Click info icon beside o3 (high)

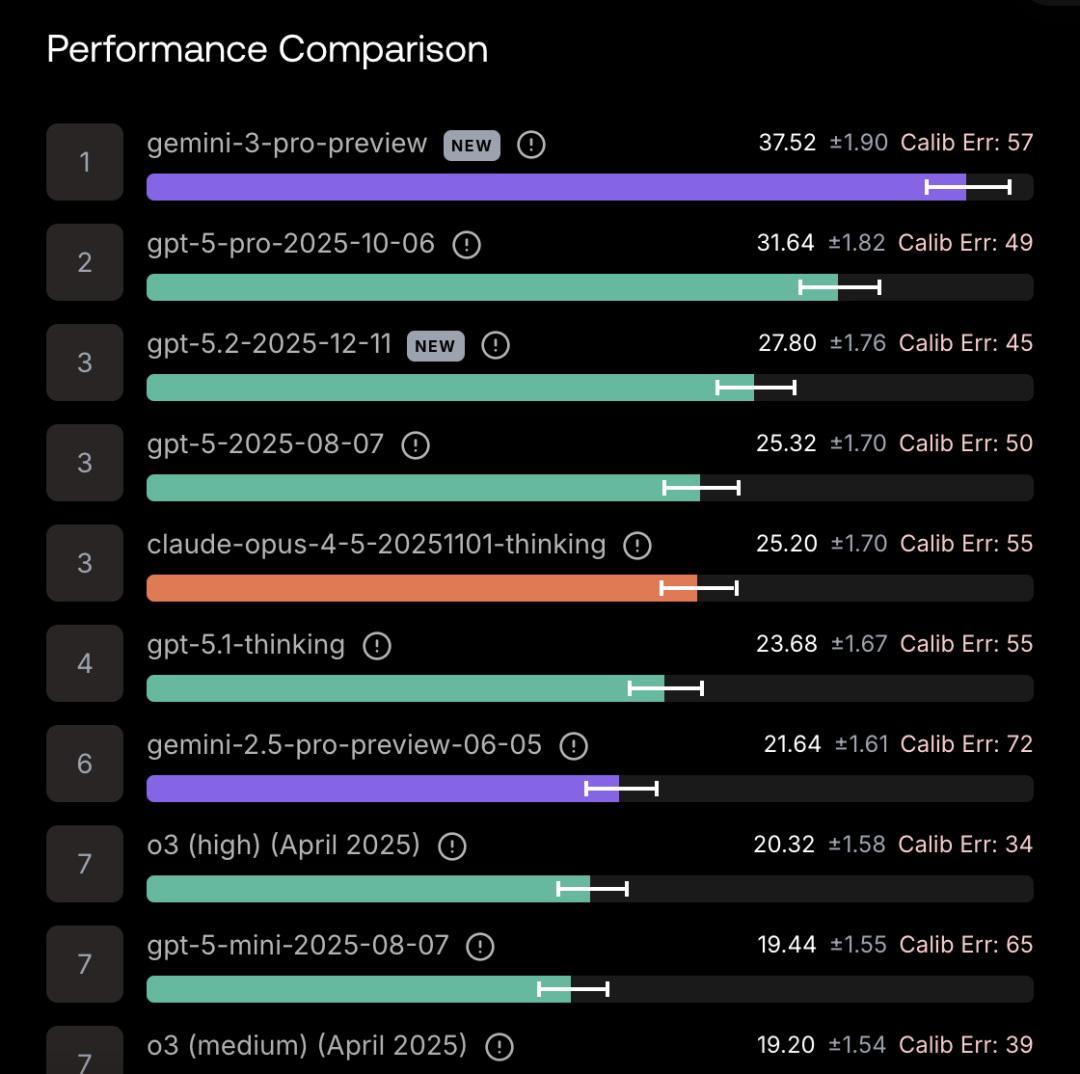(453, 846)
